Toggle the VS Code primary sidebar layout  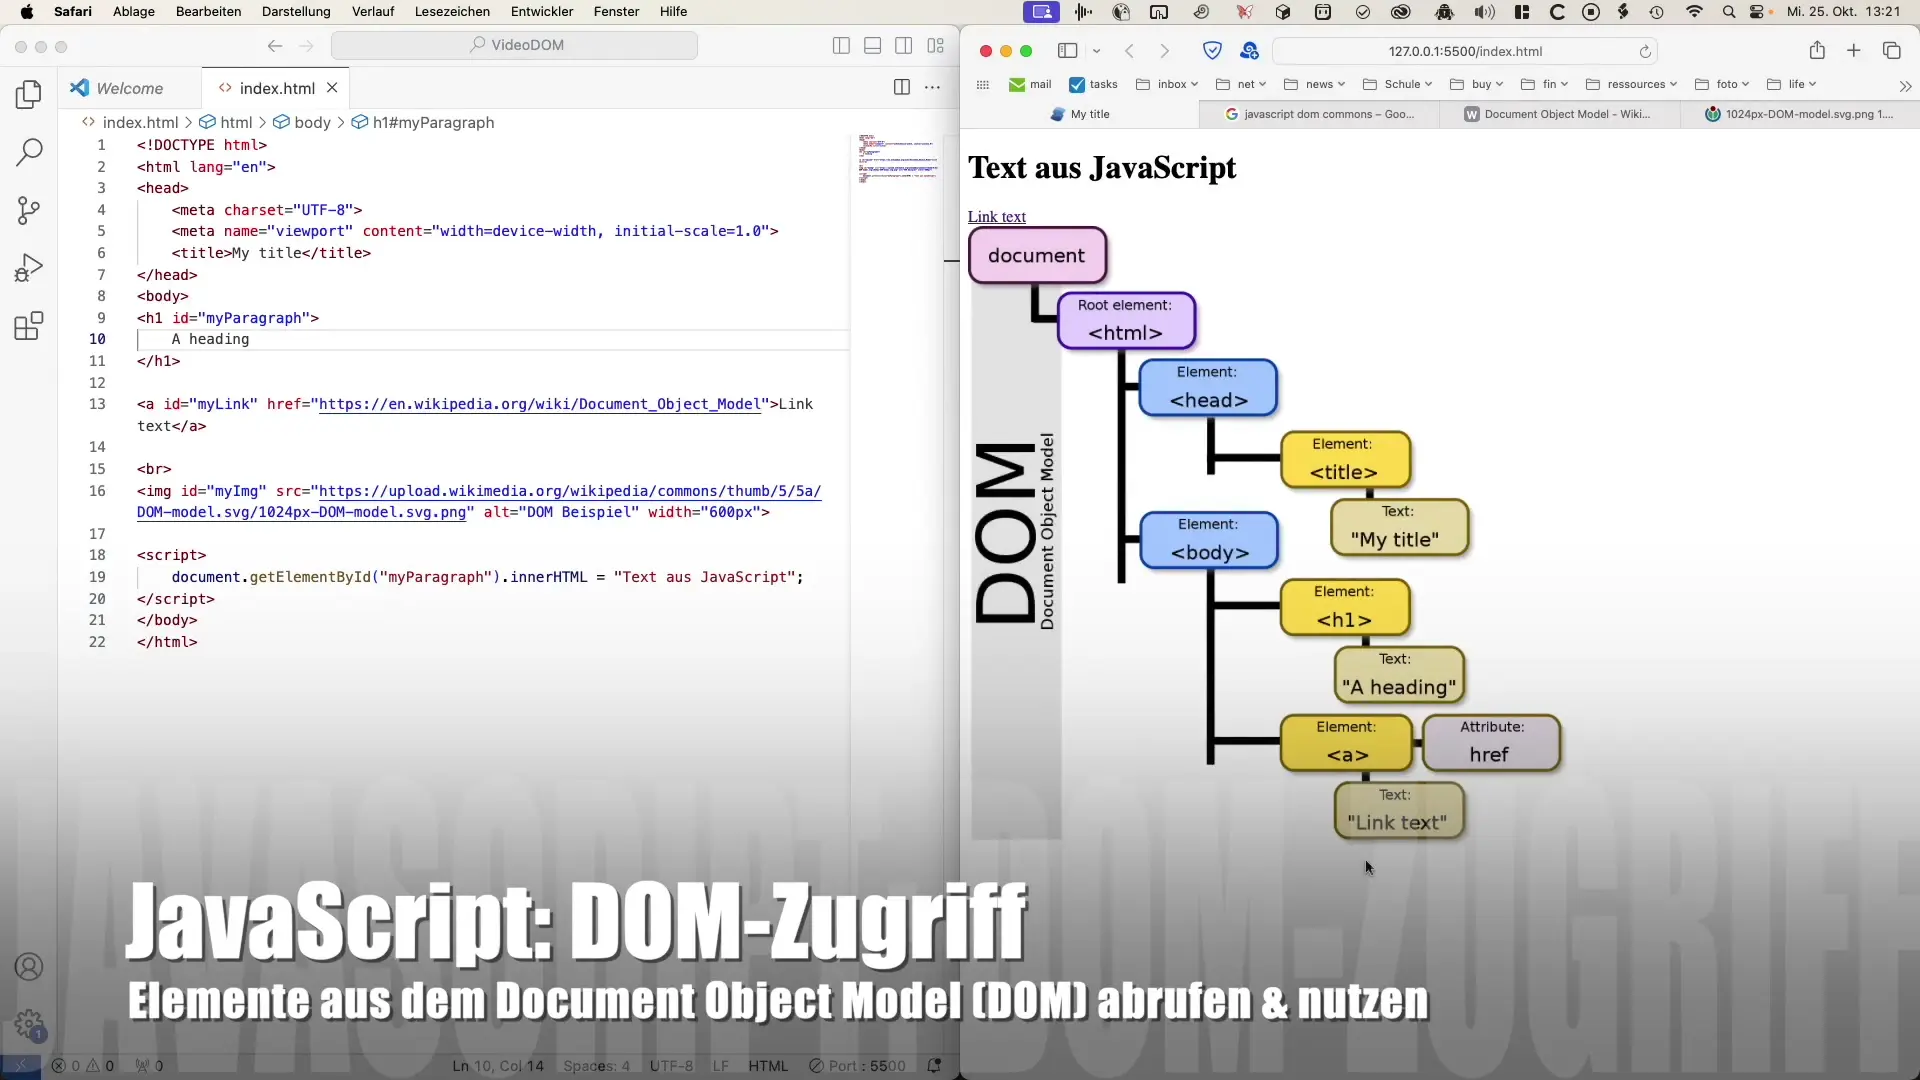pyautogui.click(x=841, y=45)
